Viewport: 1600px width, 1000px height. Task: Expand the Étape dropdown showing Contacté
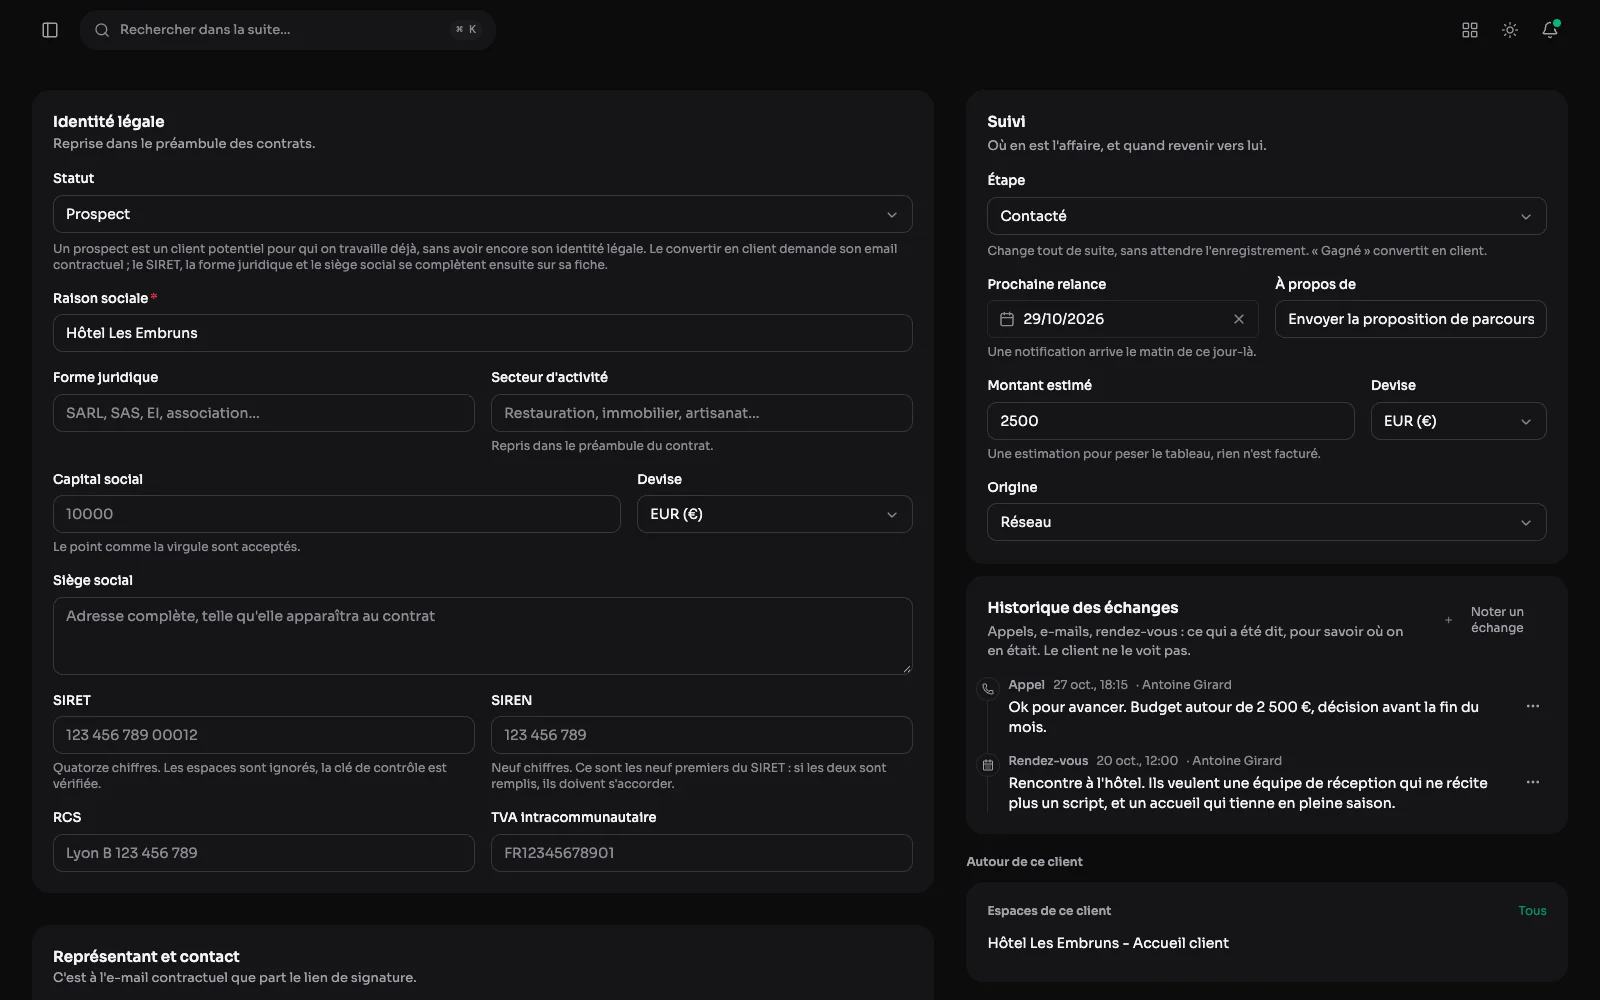point(1267,216)
